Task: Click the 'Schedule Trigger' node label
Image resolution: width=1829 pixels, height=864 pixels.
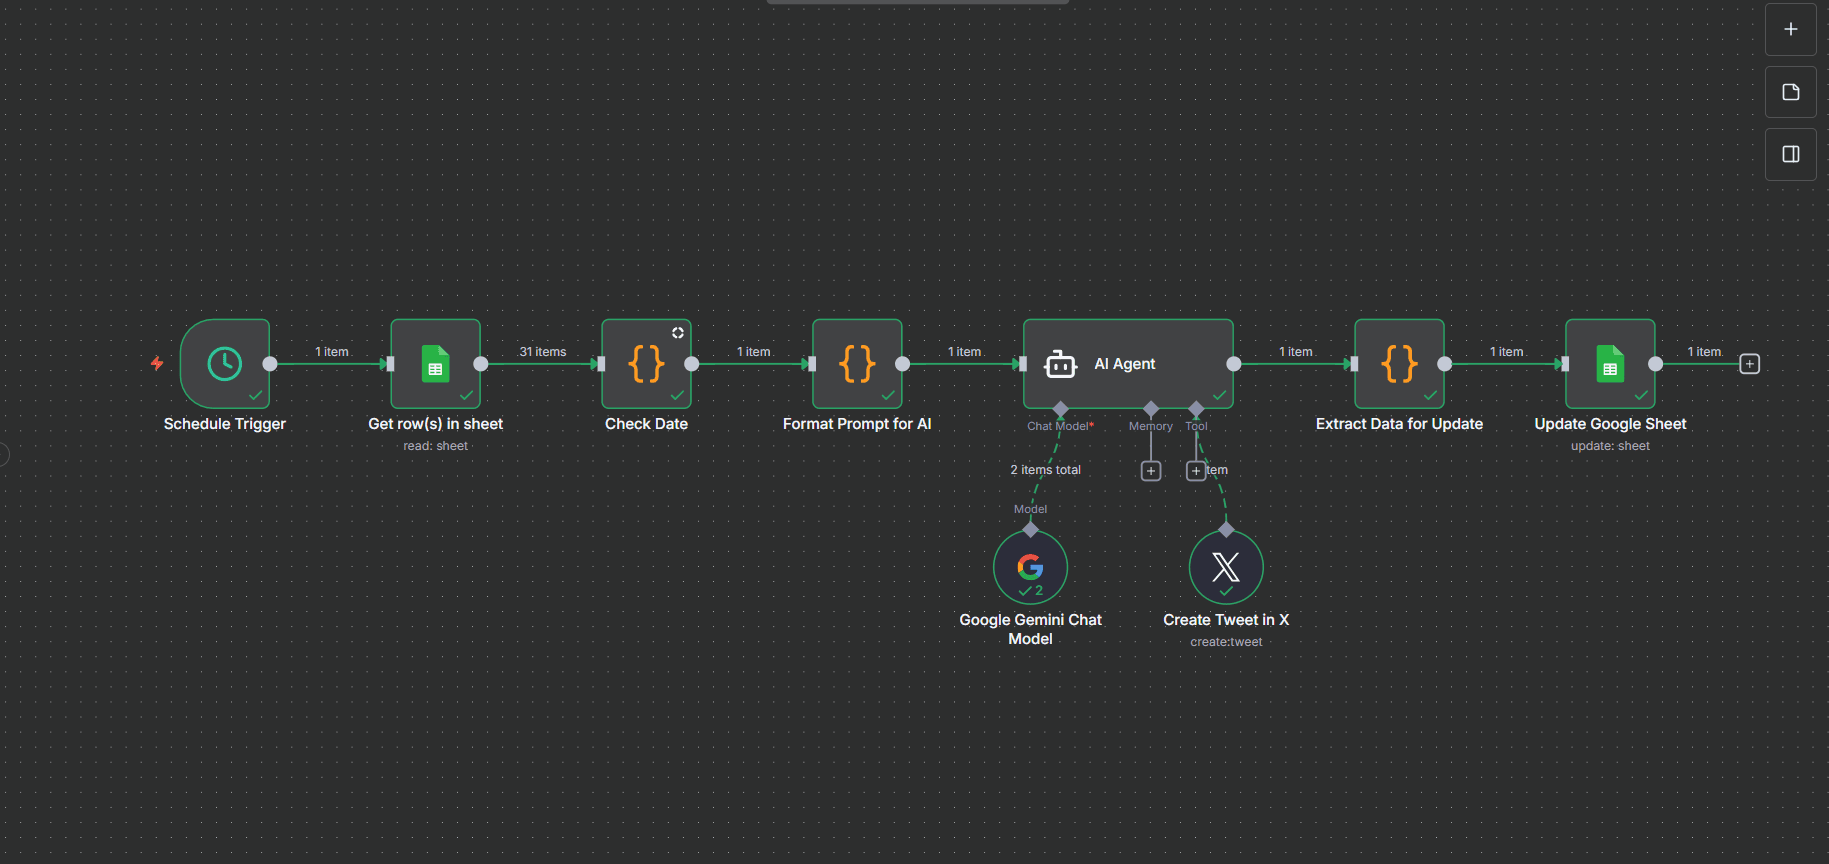Action: [225, 424]
